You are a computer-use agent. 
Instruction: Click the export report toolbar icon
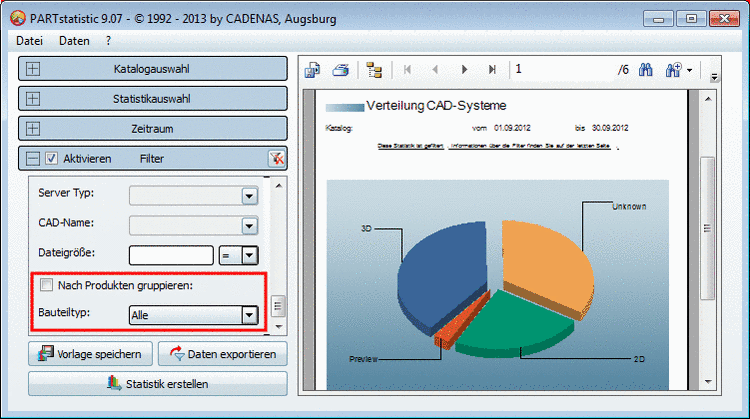[312, 70]
